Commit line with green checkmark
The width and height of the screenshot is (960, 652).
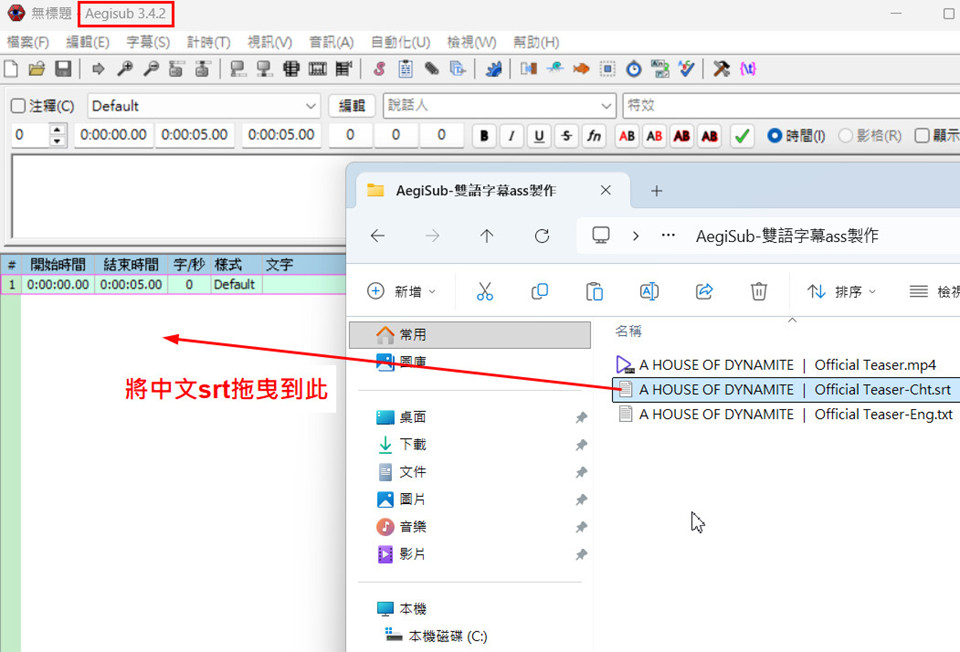tap(741, 136)
